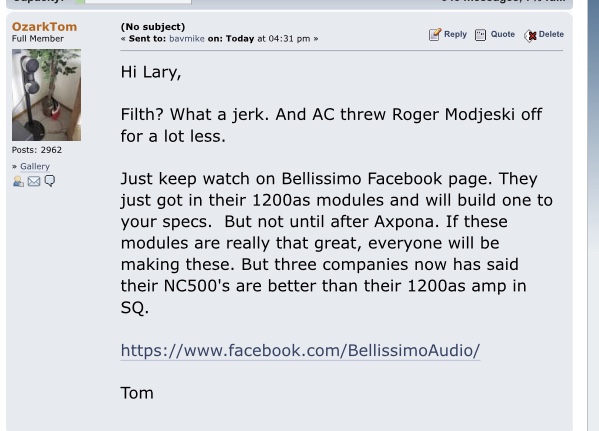Viewport: 599px width, 431px height.
Task: Click the mailbox capacity bar at top
Action: pos(133,2)
